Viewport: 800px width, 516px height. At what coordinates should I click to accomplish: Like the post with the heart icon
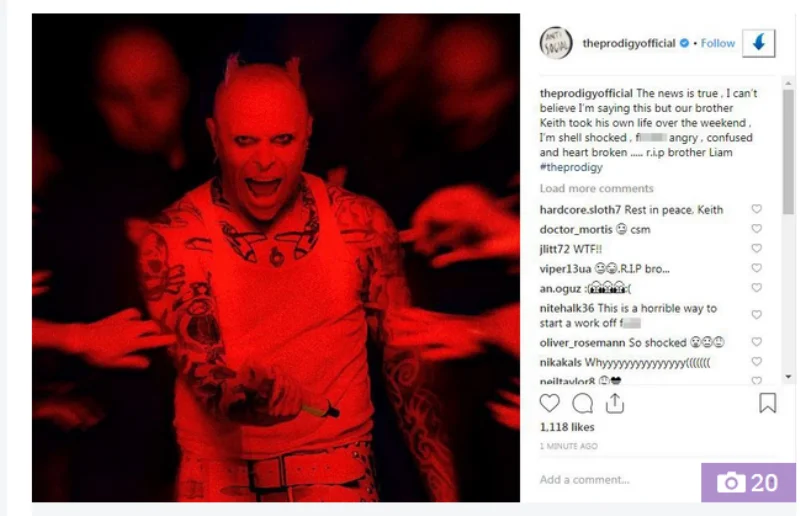549,403
